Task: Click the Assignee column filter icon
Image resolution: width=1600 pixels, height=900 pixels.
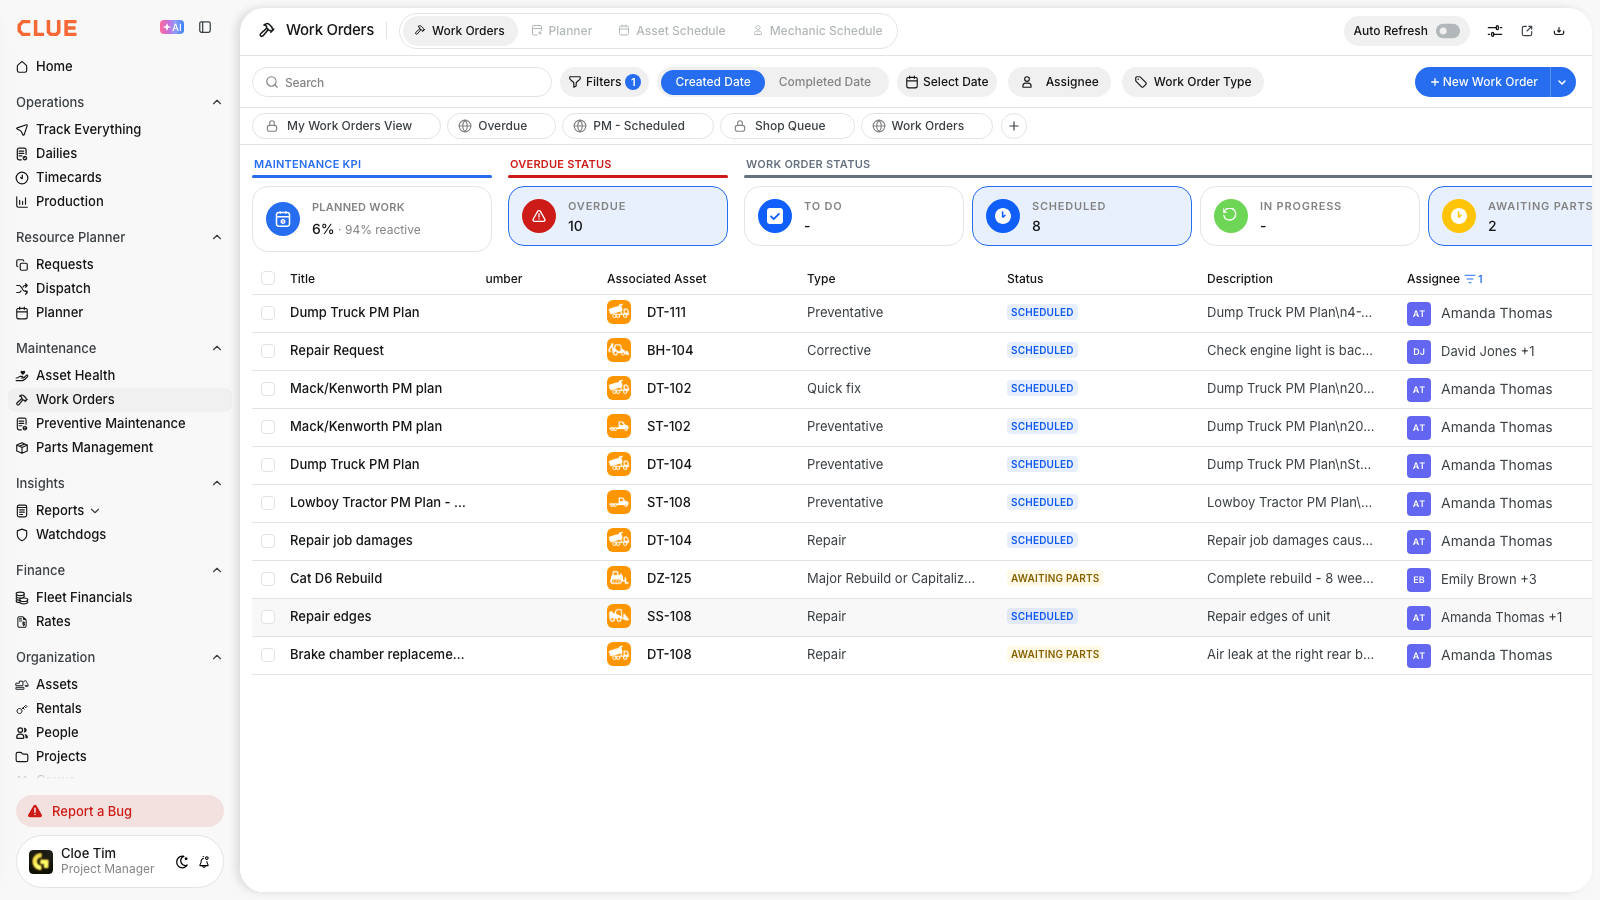Action: point(1470,279)
